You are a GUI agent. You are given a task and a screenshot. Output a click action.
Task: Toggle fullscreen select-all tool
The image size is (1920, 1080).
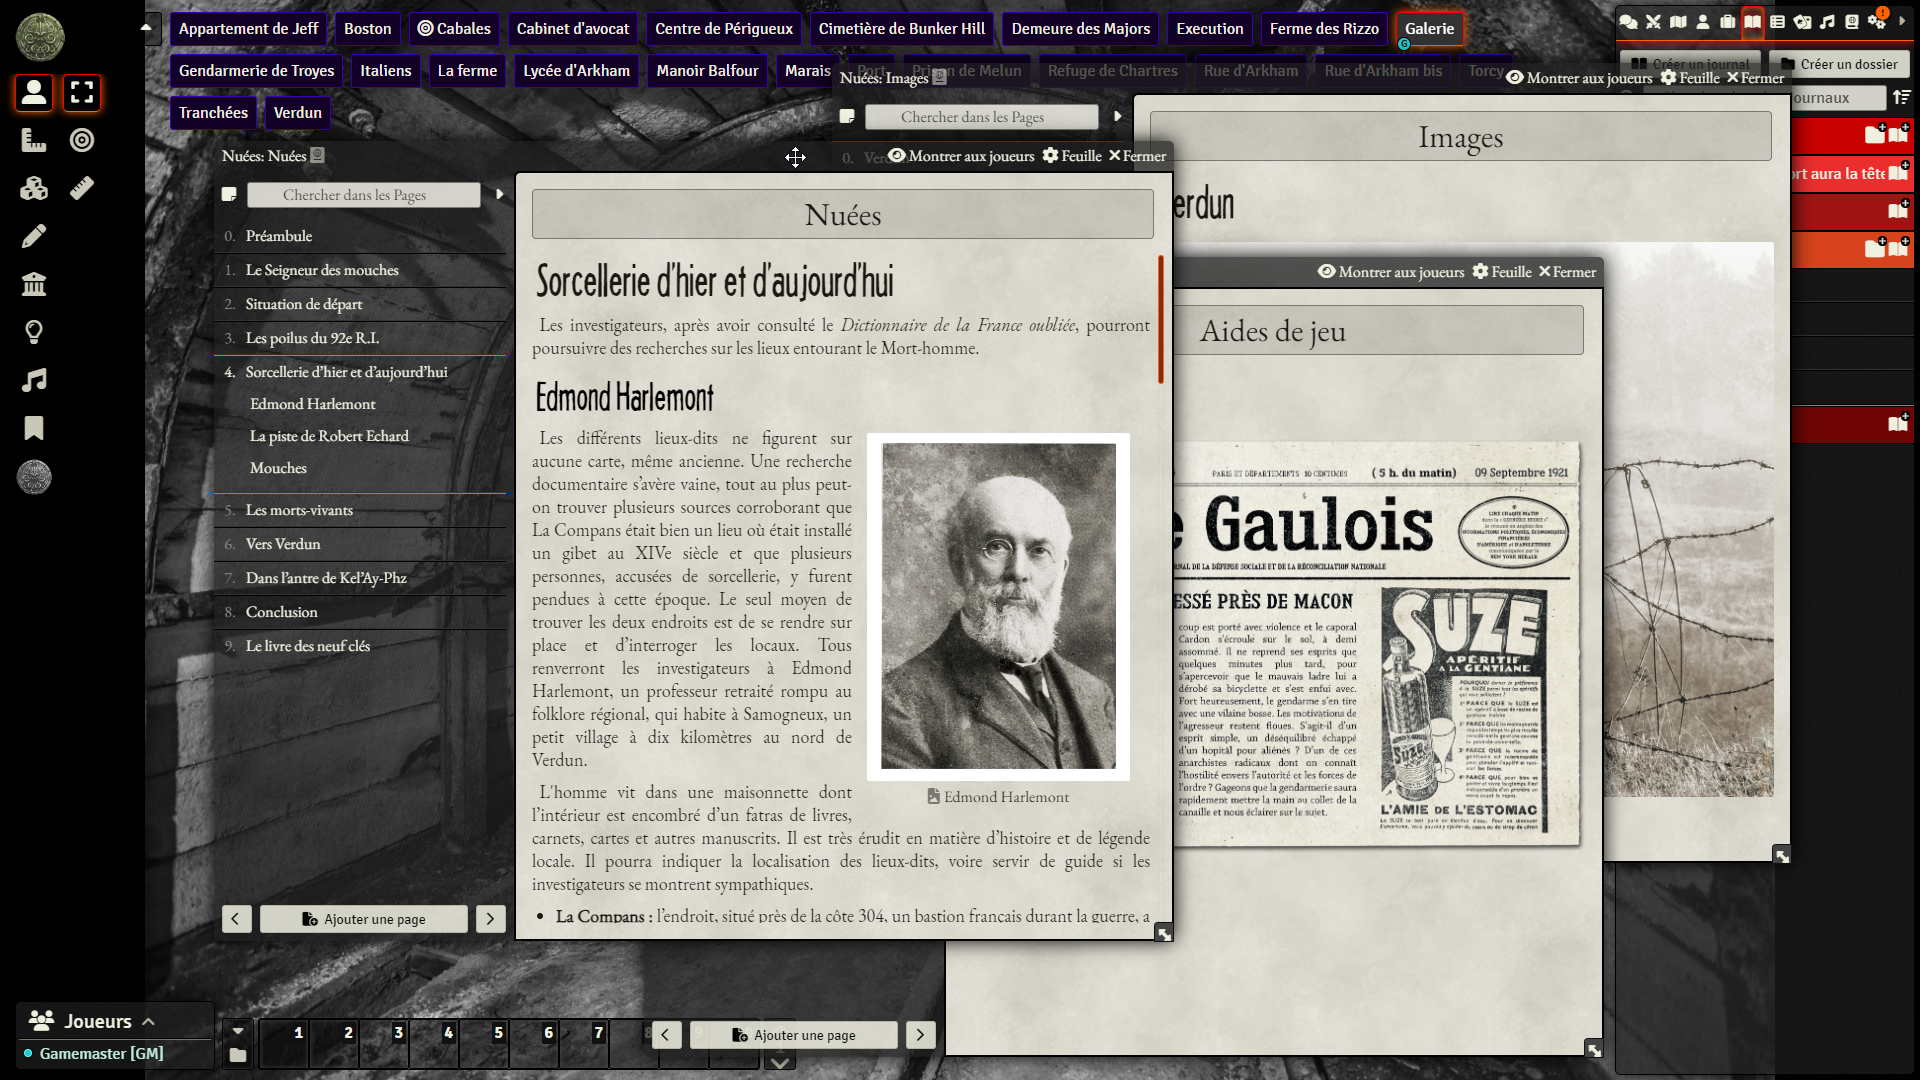point(82,93)
